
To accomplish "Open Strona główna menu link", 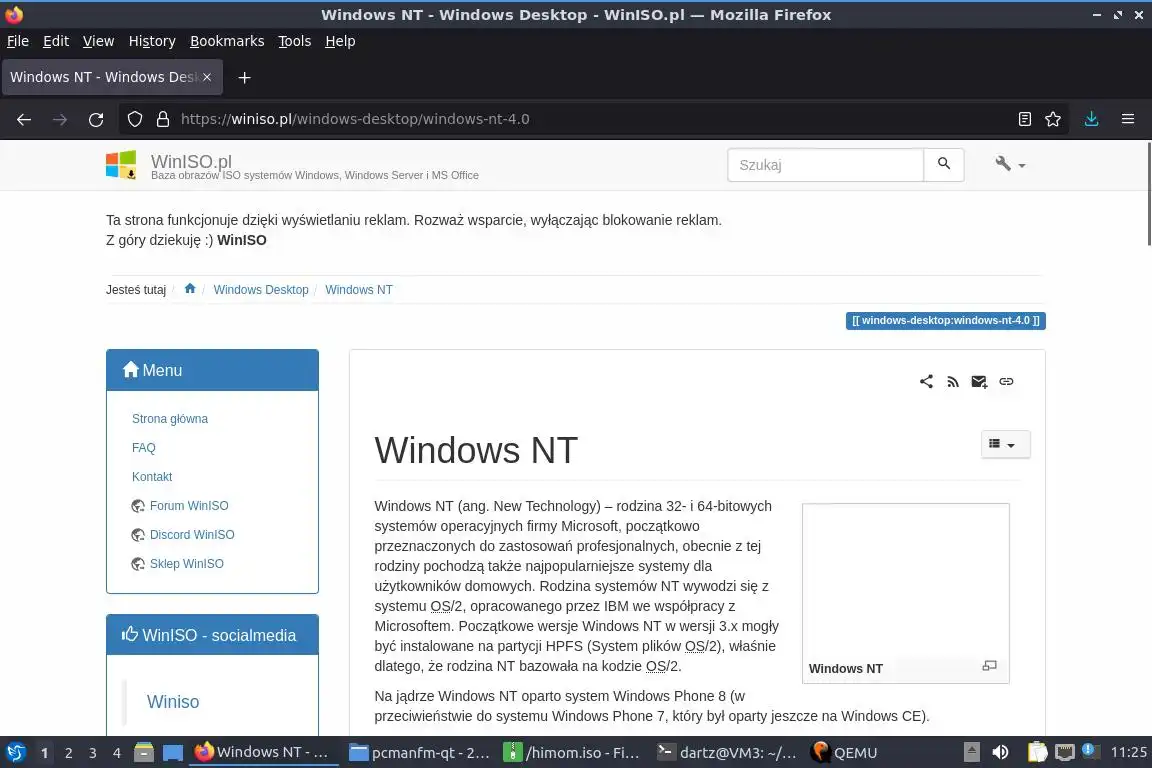I will pyautogui.click(x=170, y=419).
